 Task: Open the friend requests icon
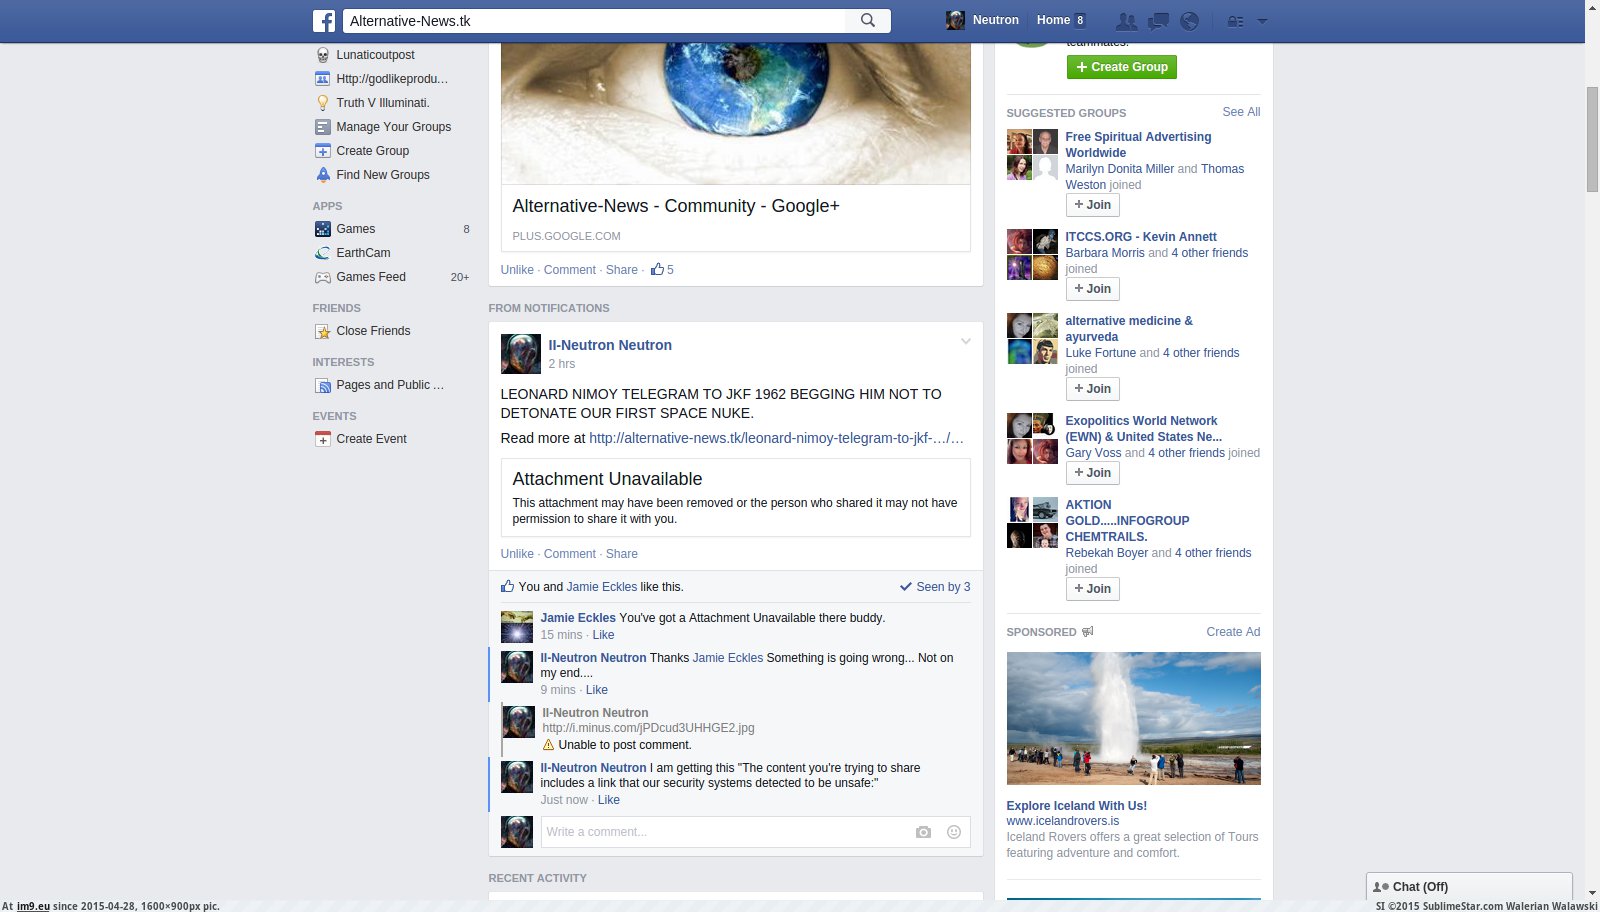point(1126,20)
